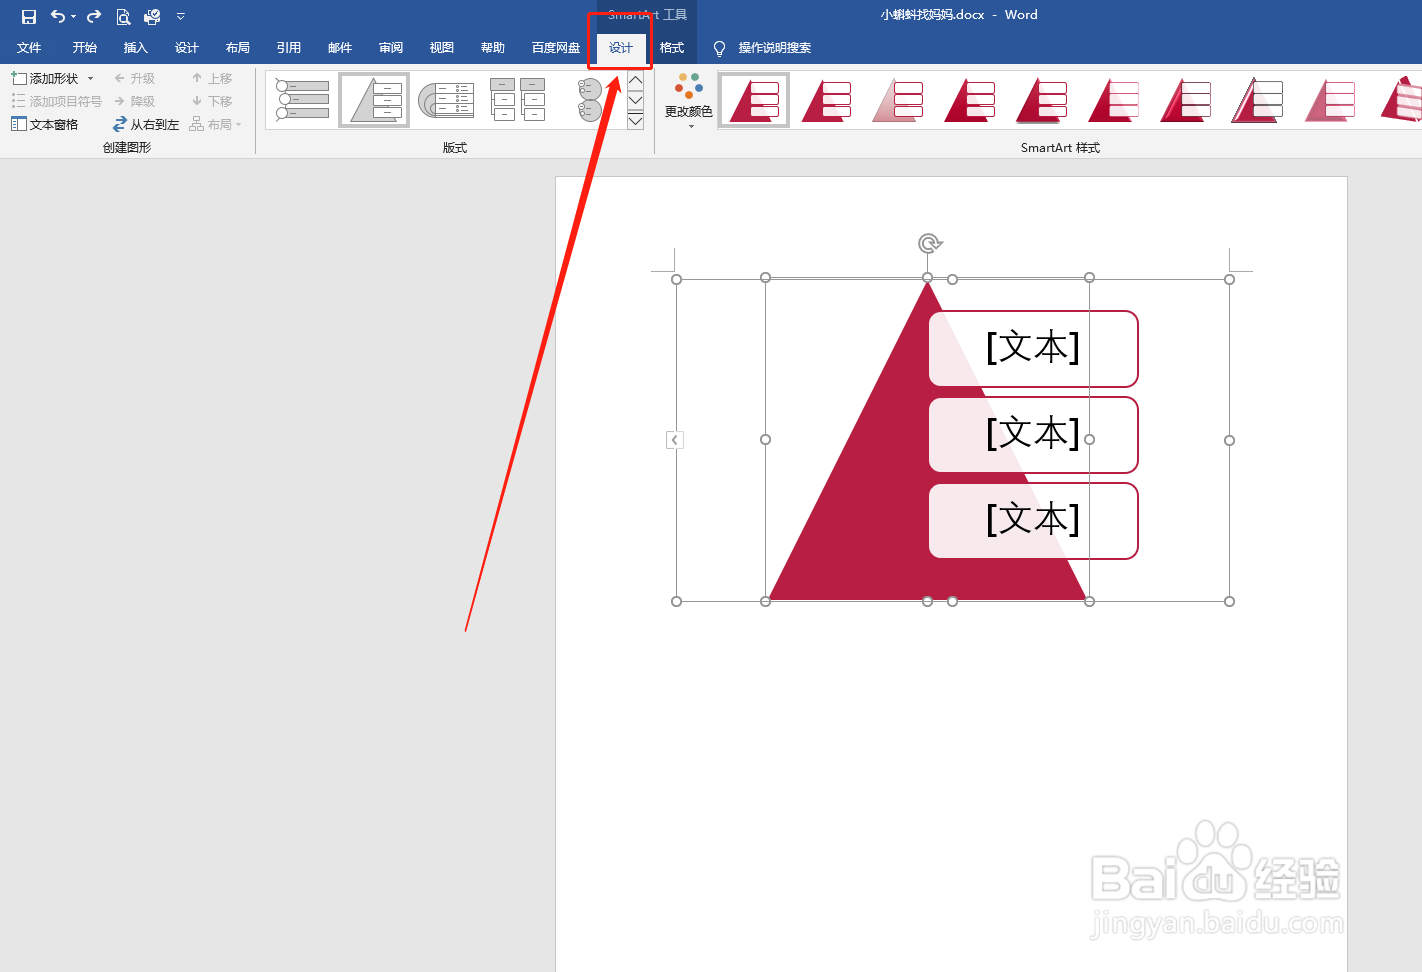The image size is (1422, 972).
Task: Open the 更改颜色 color palette
Action: pyautogui.click(x=689, y=101)
